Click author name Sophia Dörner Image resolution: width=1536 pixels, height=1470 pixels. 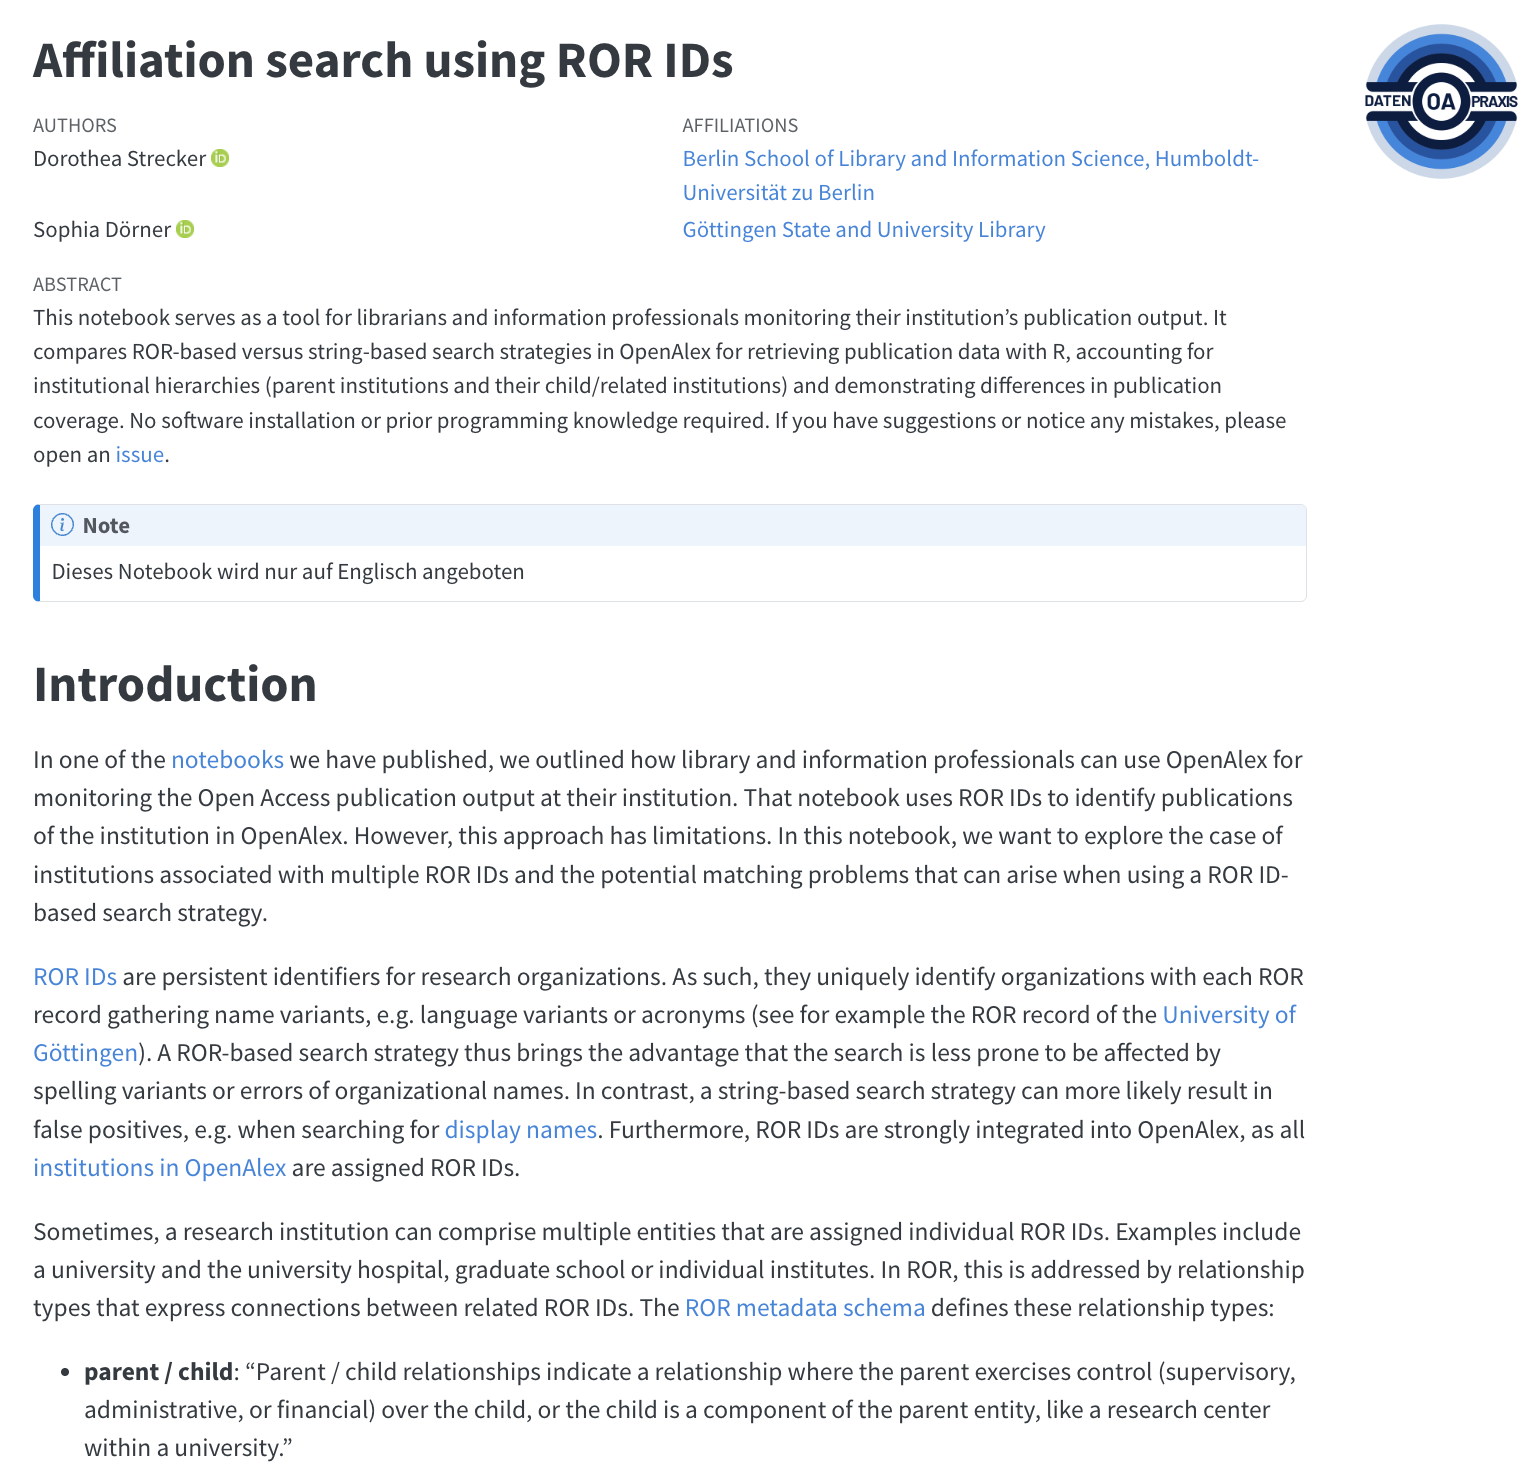point(102,230)
